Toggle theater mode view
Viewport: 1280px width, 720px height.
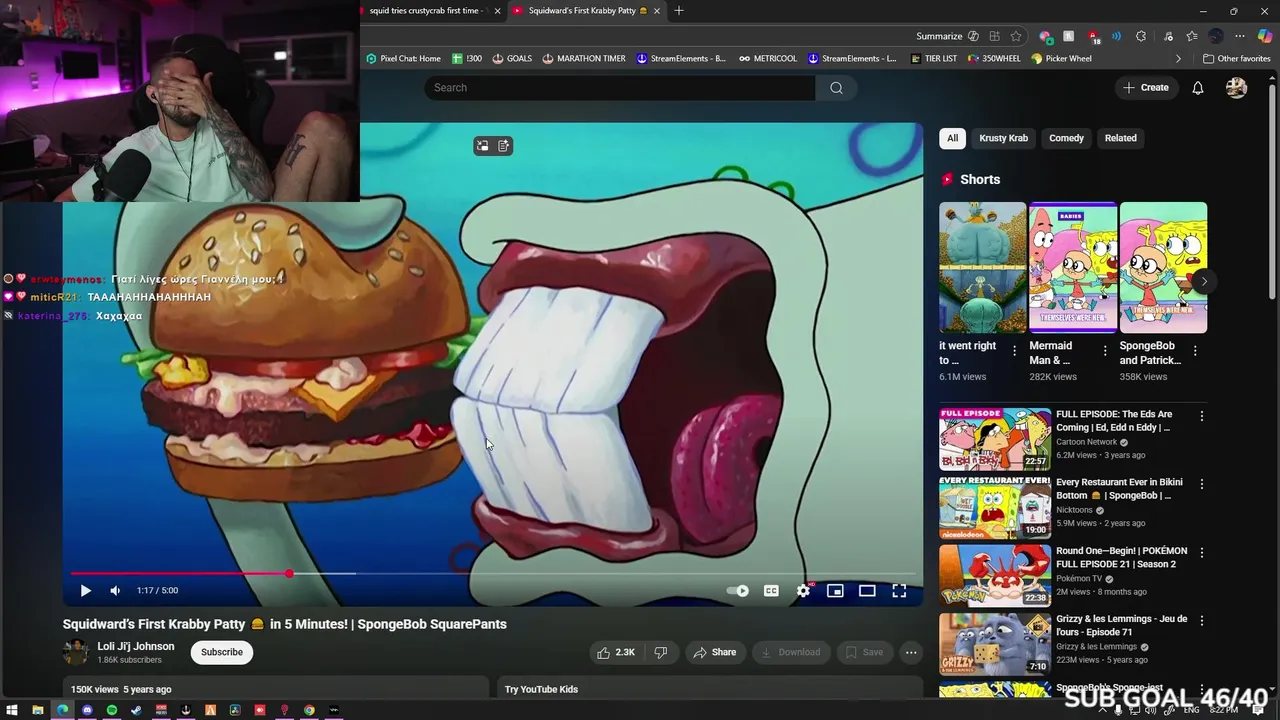[867, 591]
